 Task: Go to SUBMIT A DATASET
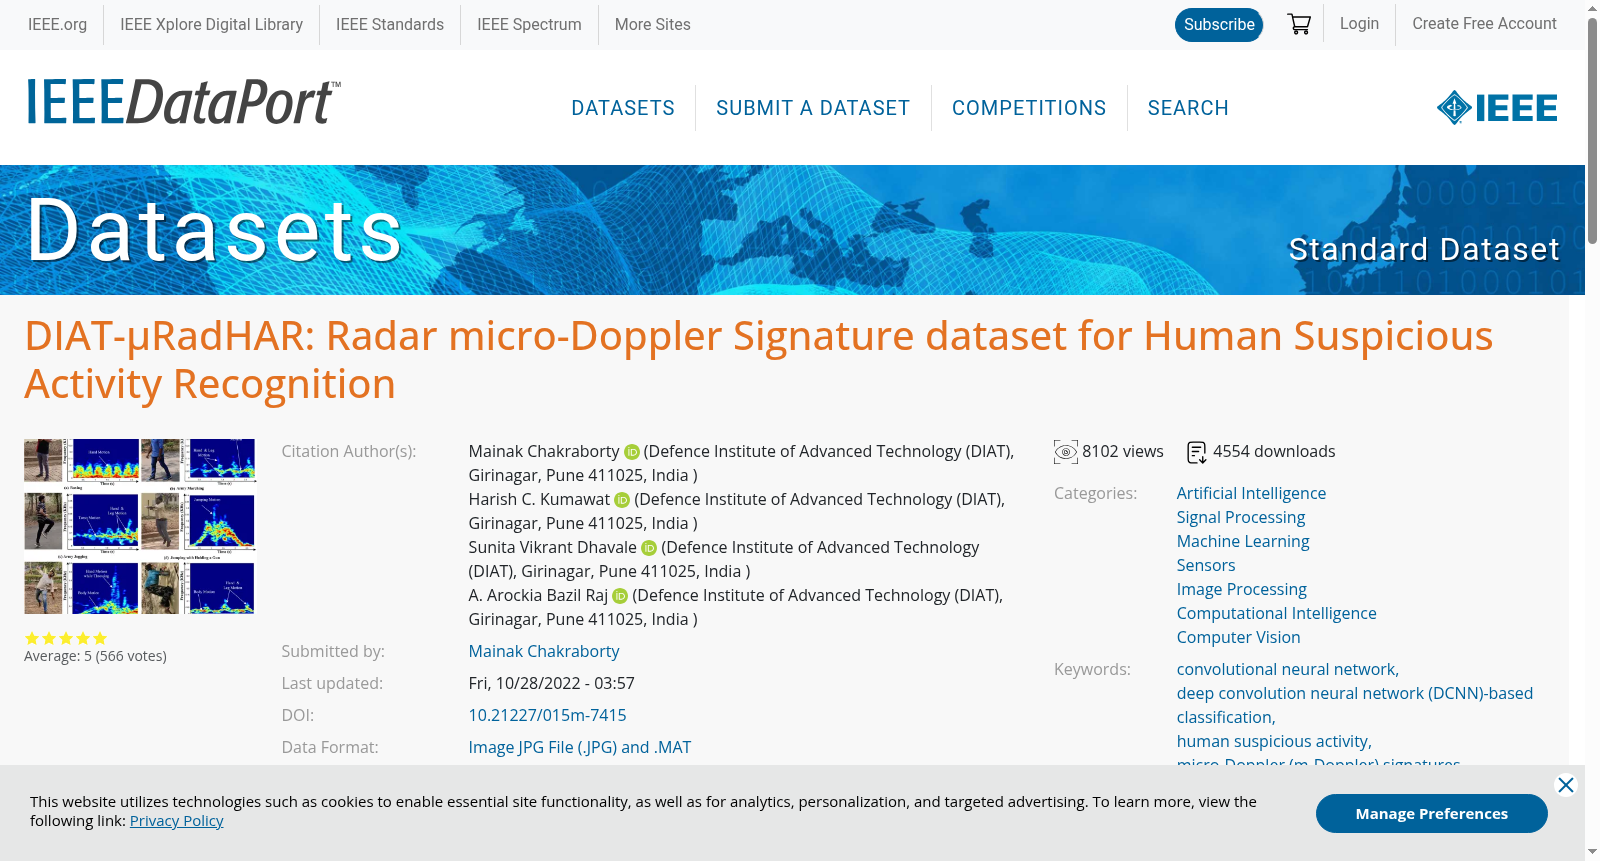tap(813, 108)
